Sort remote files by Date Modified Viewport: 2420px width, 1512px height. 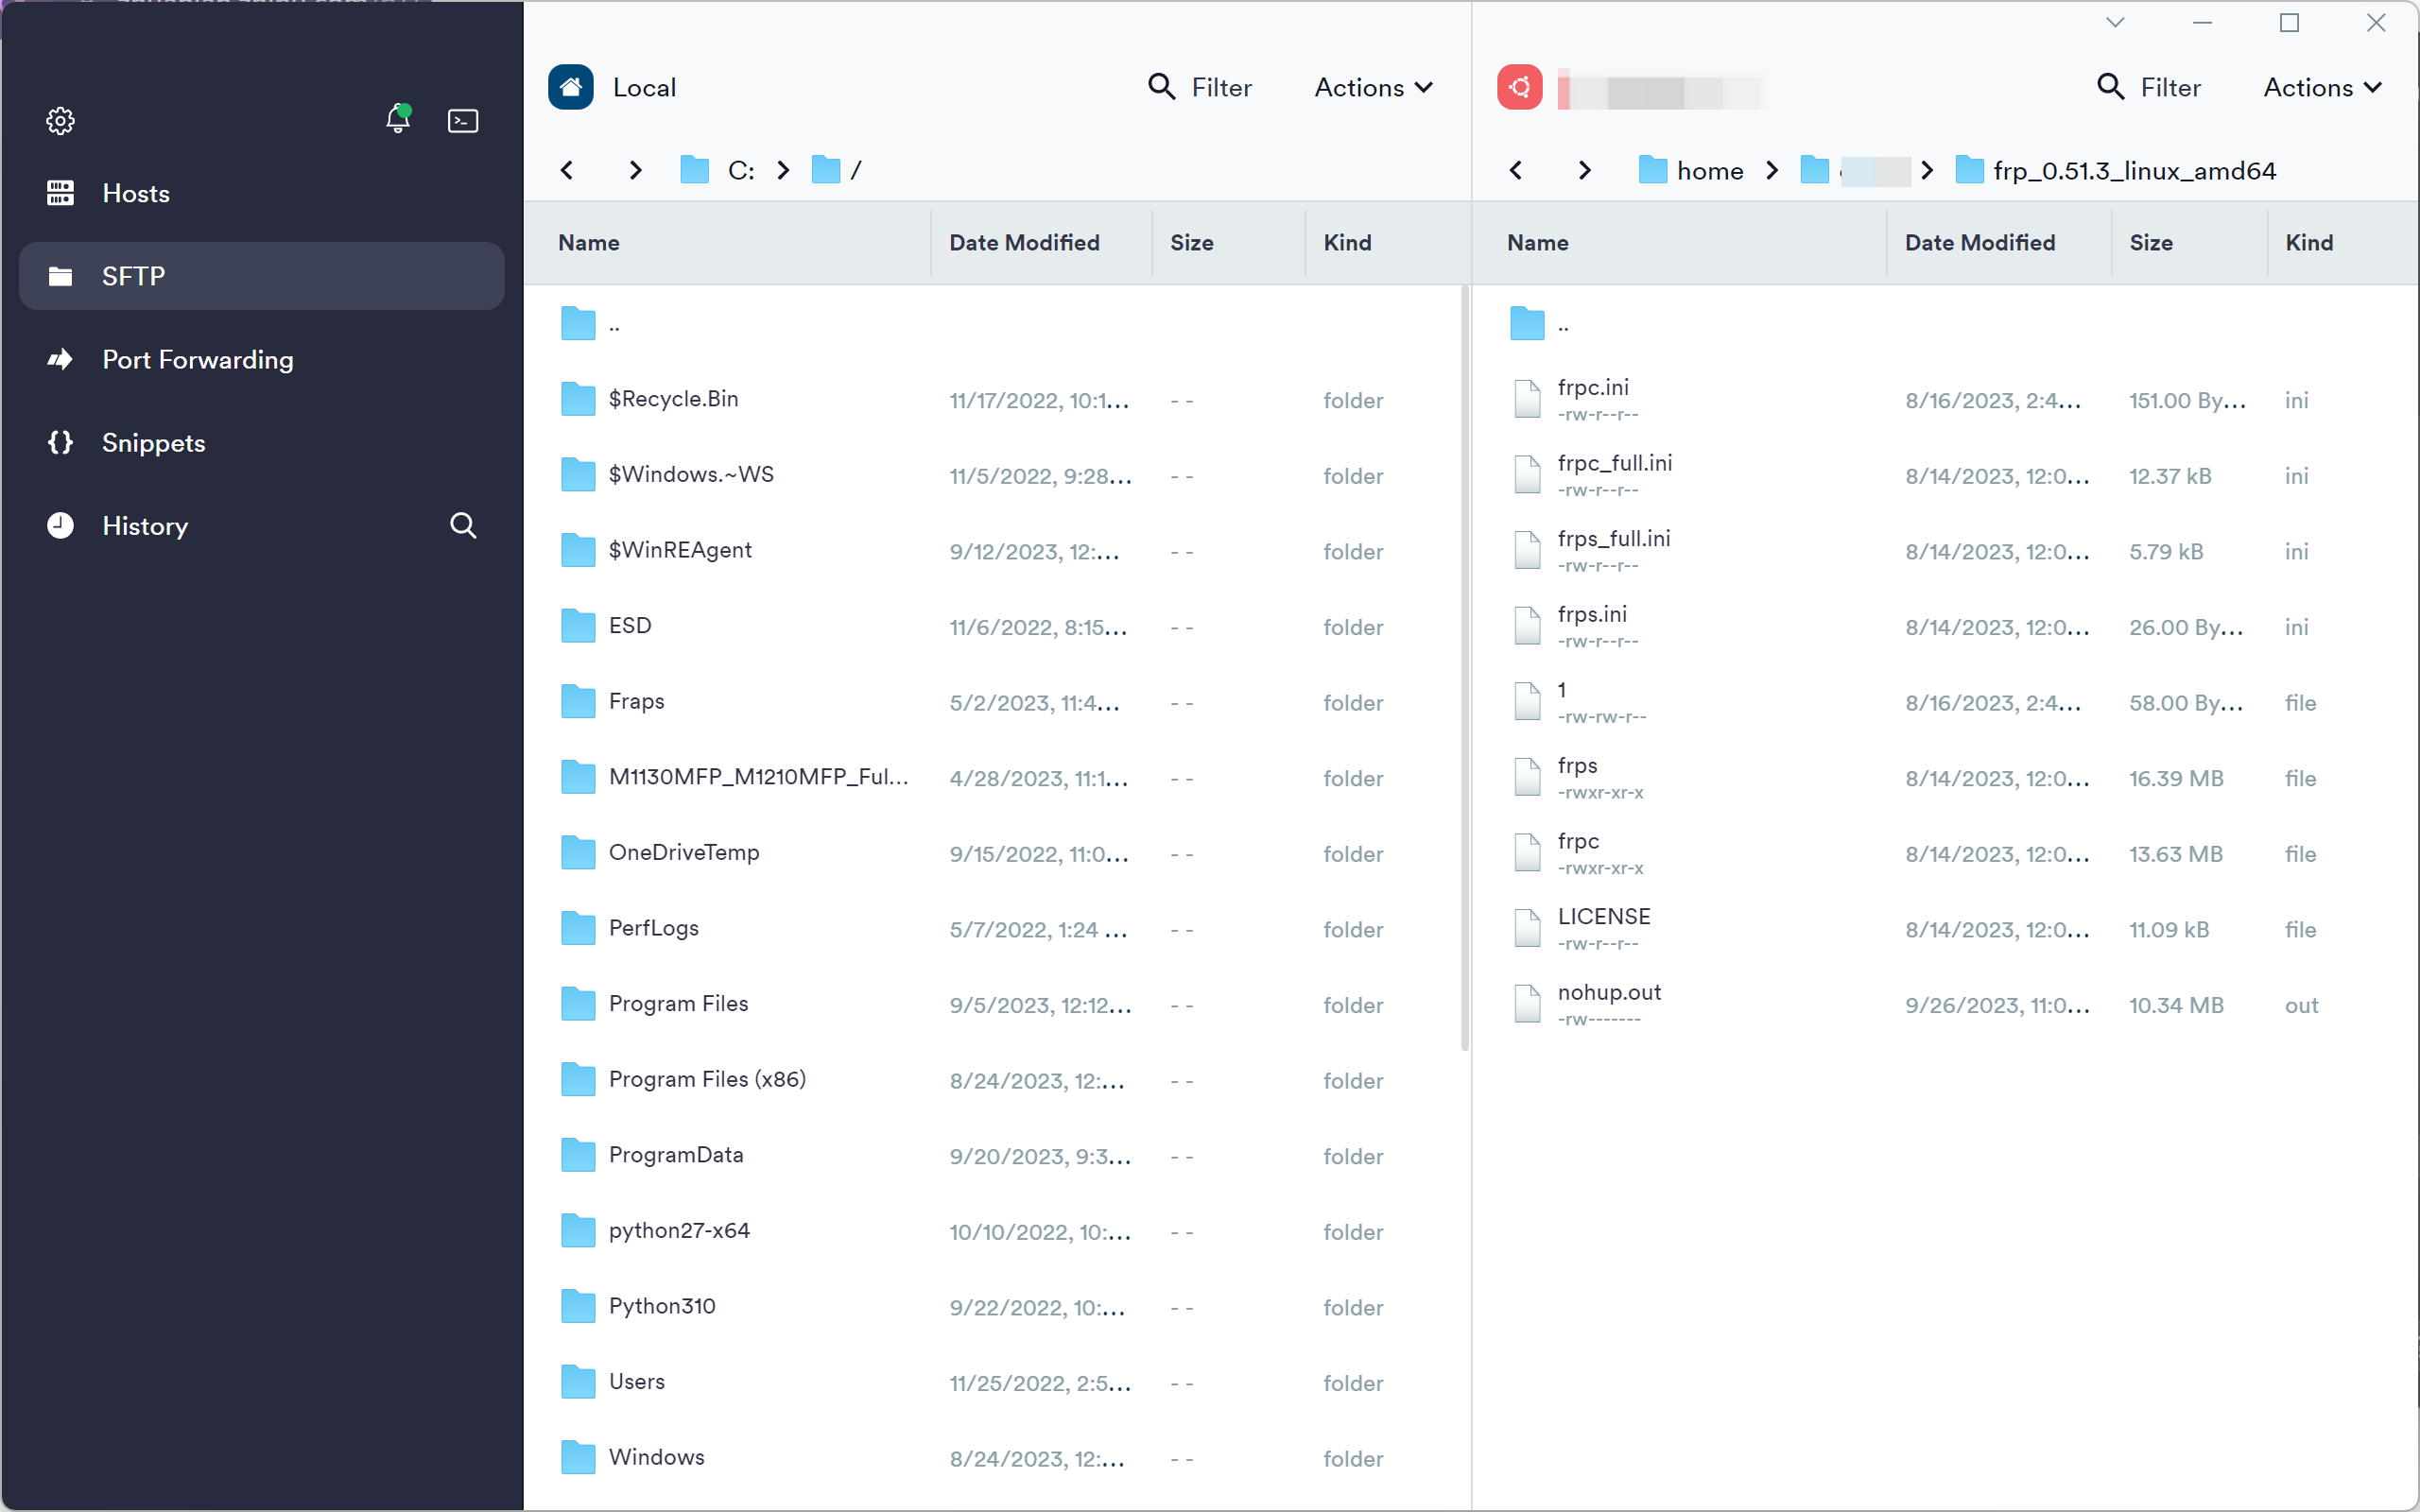point(1979,242)
